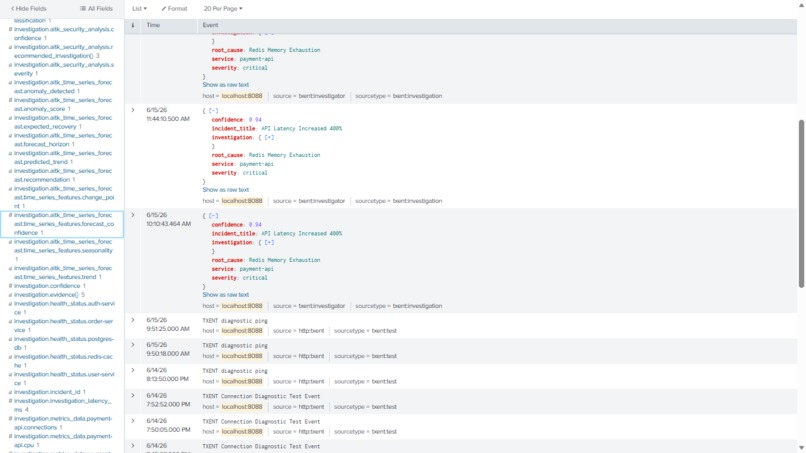Expand the 10:10:43.464 AM event row
Screen dimensions: 806x453
pyautogui.click(x=133, y=215)
